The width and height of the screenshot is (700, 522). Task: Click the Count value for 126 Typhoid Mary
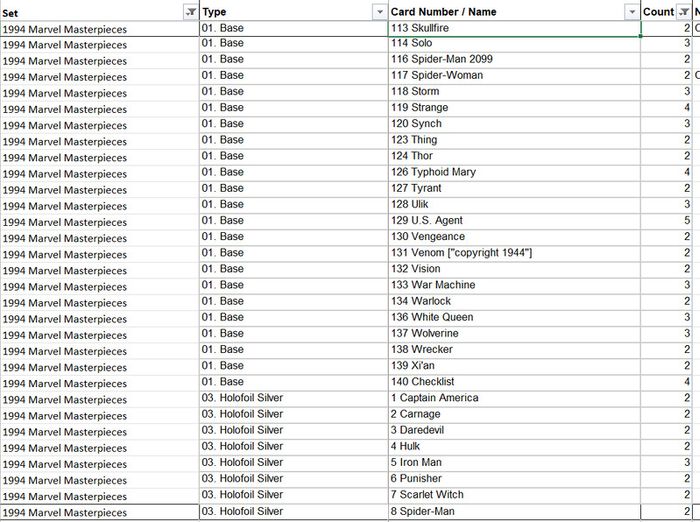666,172
